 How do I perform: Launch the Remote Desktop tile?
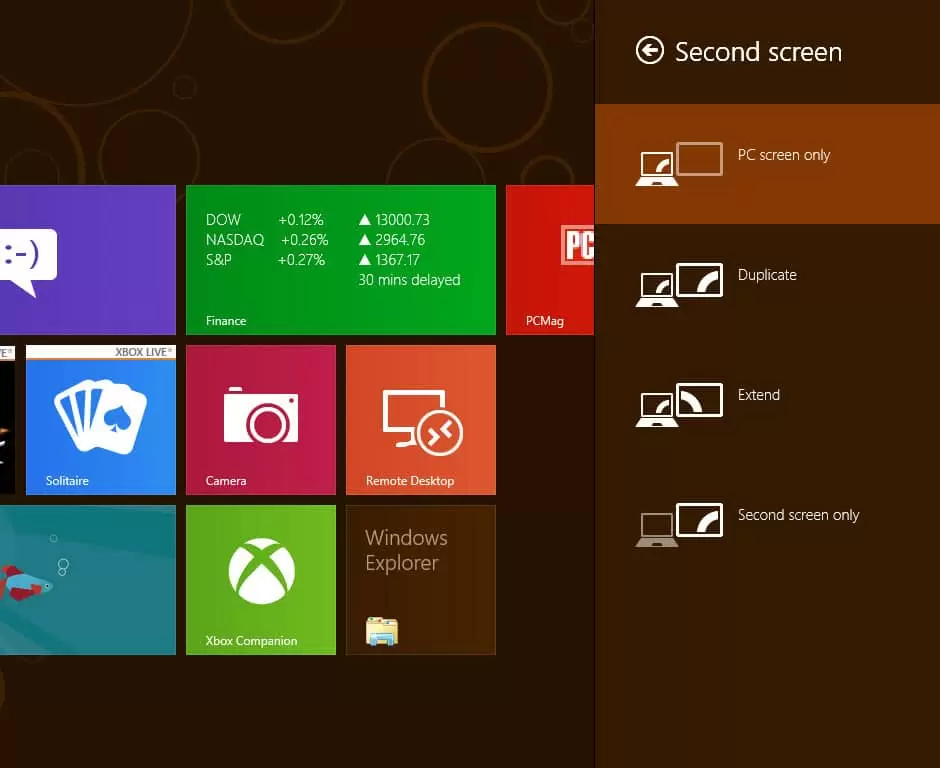(421, 420)
